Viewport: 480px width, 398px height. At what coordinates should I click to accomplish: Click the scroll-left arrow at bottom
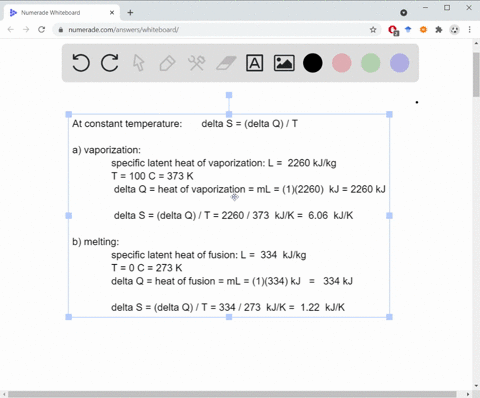[4, 394]
